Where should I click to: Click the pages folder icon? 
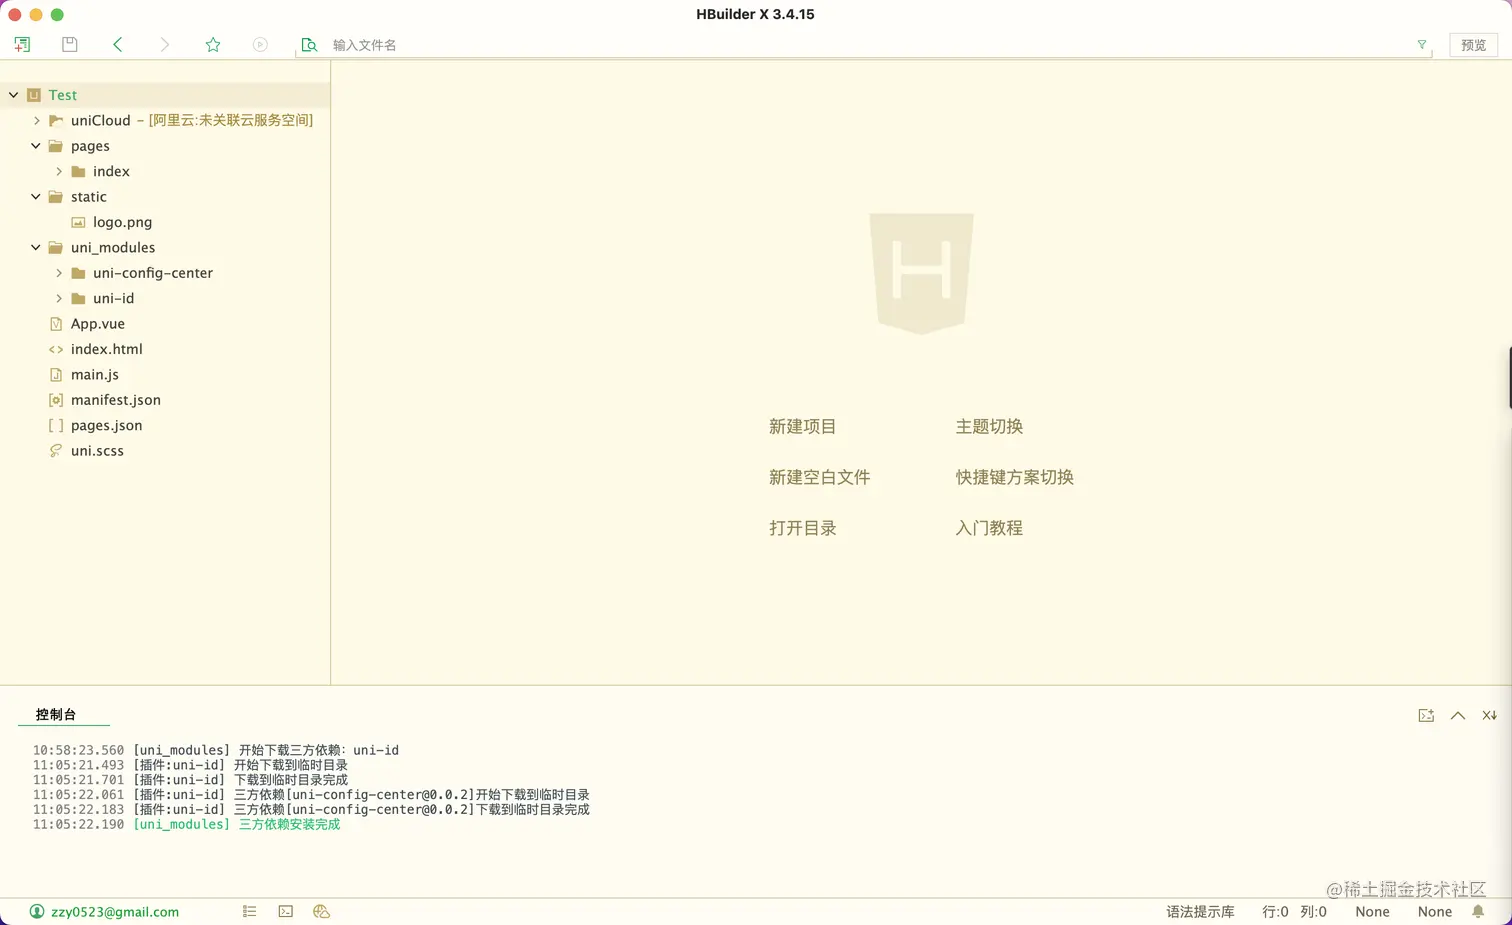(x=56, y=146)
